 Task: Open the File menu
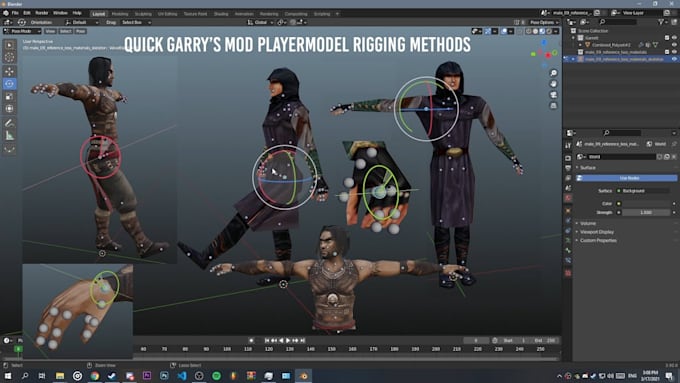[x=15, y=13]
